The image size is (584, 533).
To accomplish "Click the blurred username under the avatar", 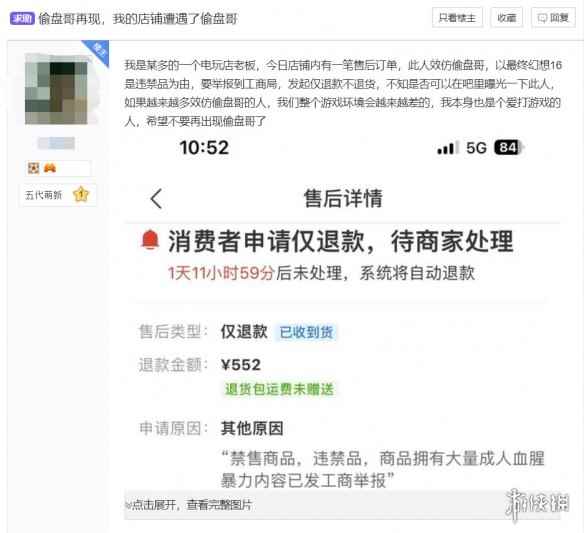I will pos(56,143).
